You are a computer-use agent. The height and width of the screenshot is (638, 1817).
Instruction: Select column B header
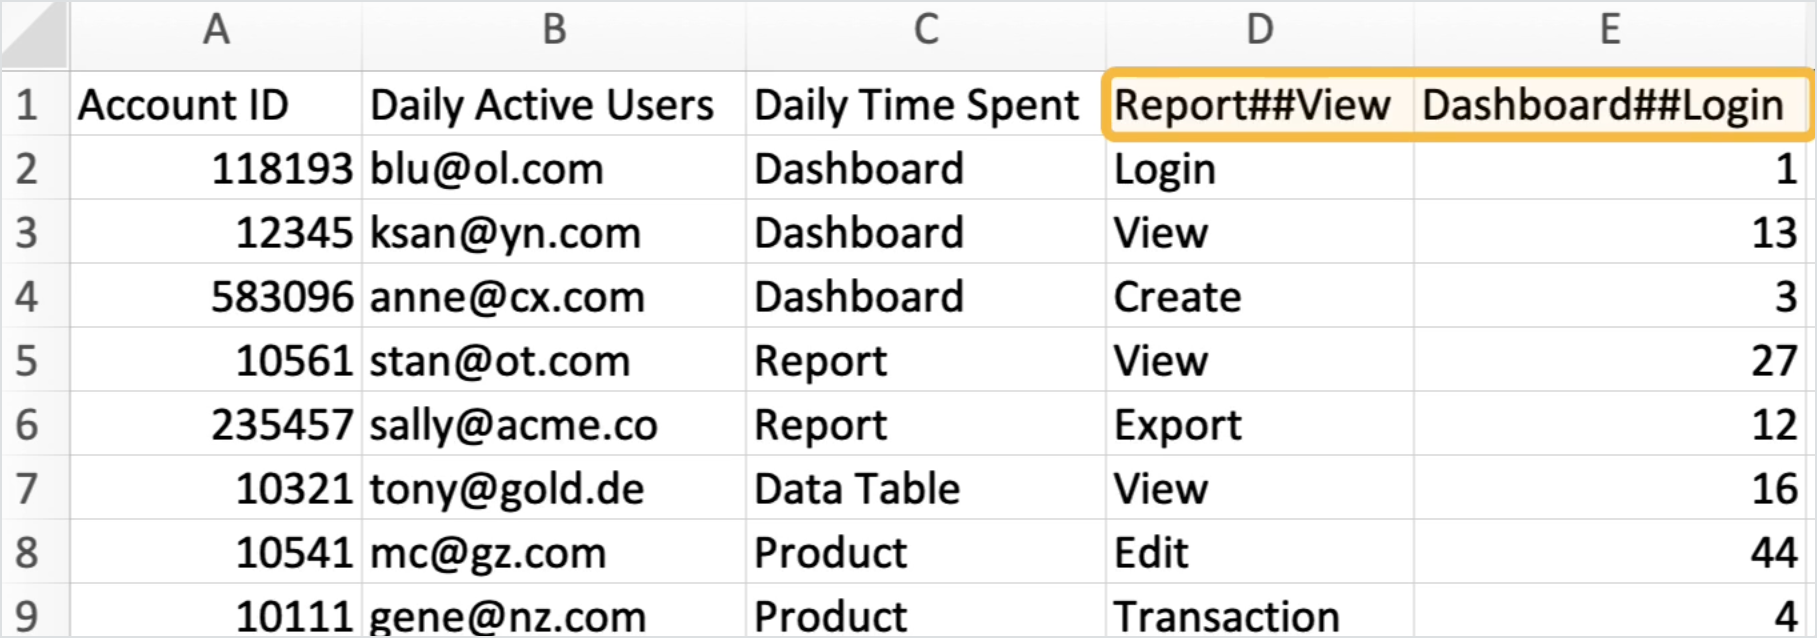[553, 30]
